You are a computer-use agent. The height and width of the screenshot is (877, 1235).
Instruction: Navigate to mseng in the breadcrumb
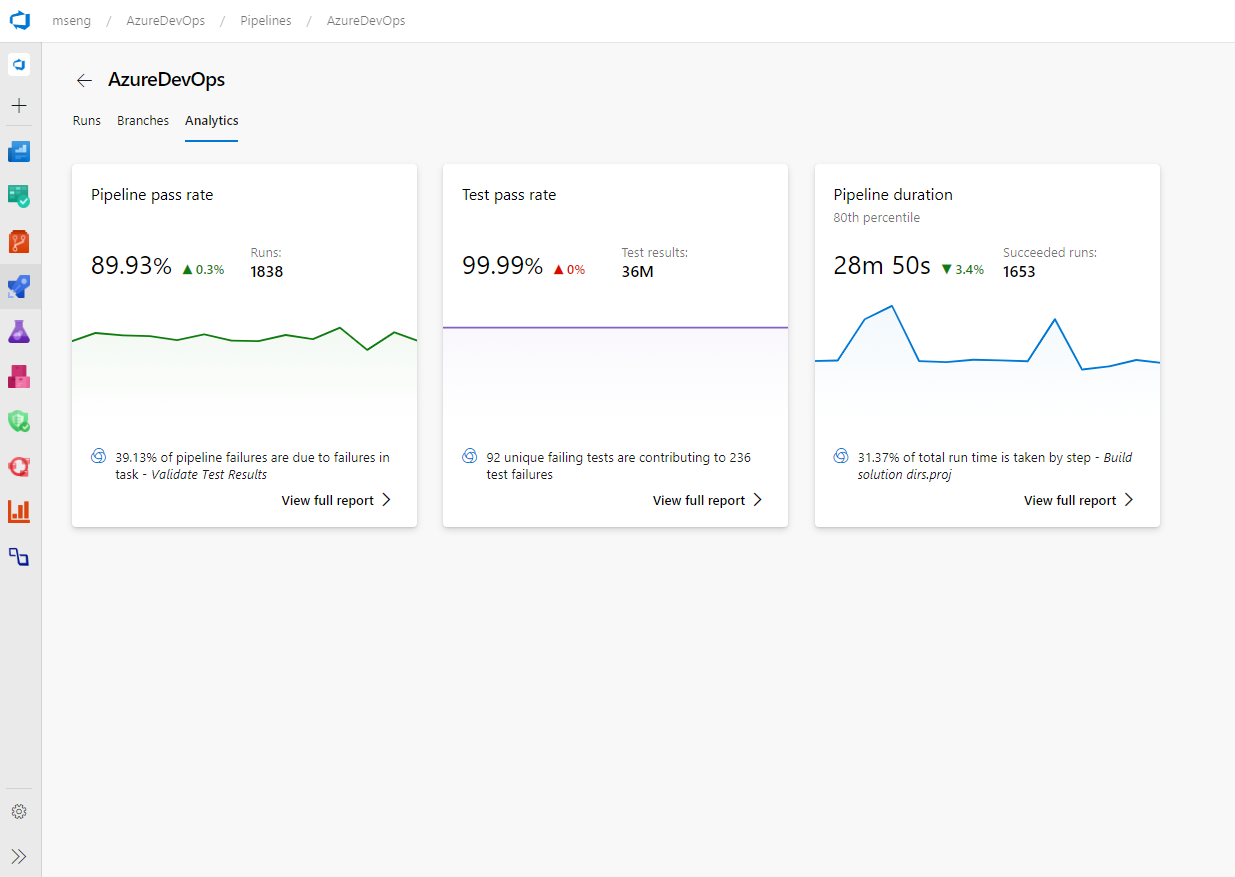[71, 20]
